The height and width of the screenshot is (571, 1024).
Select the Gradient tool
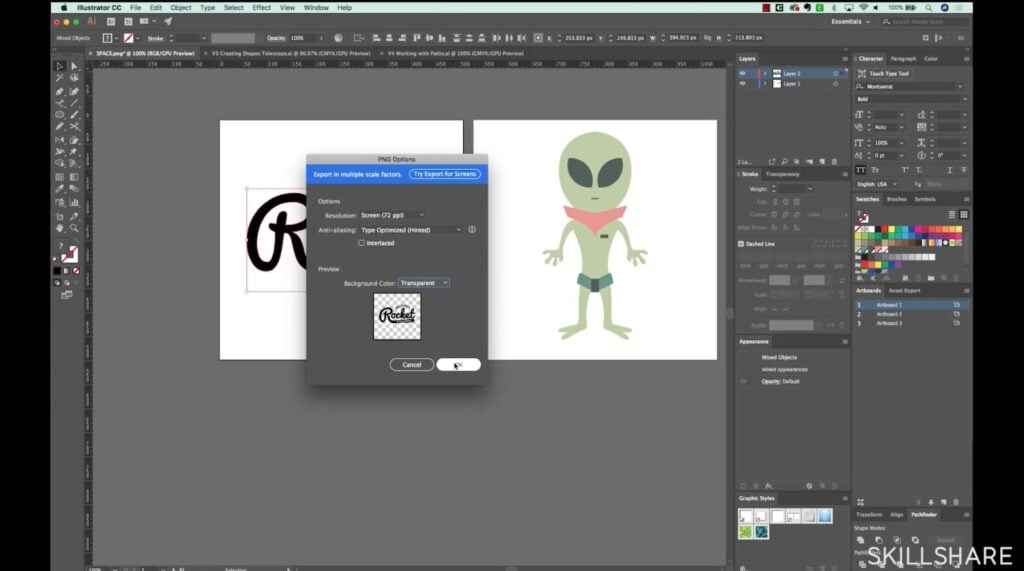[74, 177]
